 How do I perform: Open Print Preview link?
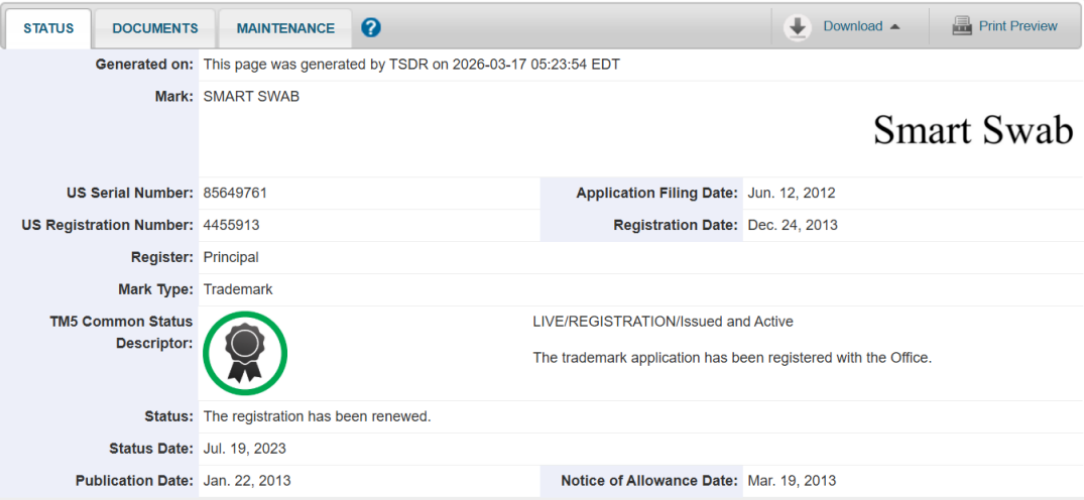click(x=1018, y=27)
